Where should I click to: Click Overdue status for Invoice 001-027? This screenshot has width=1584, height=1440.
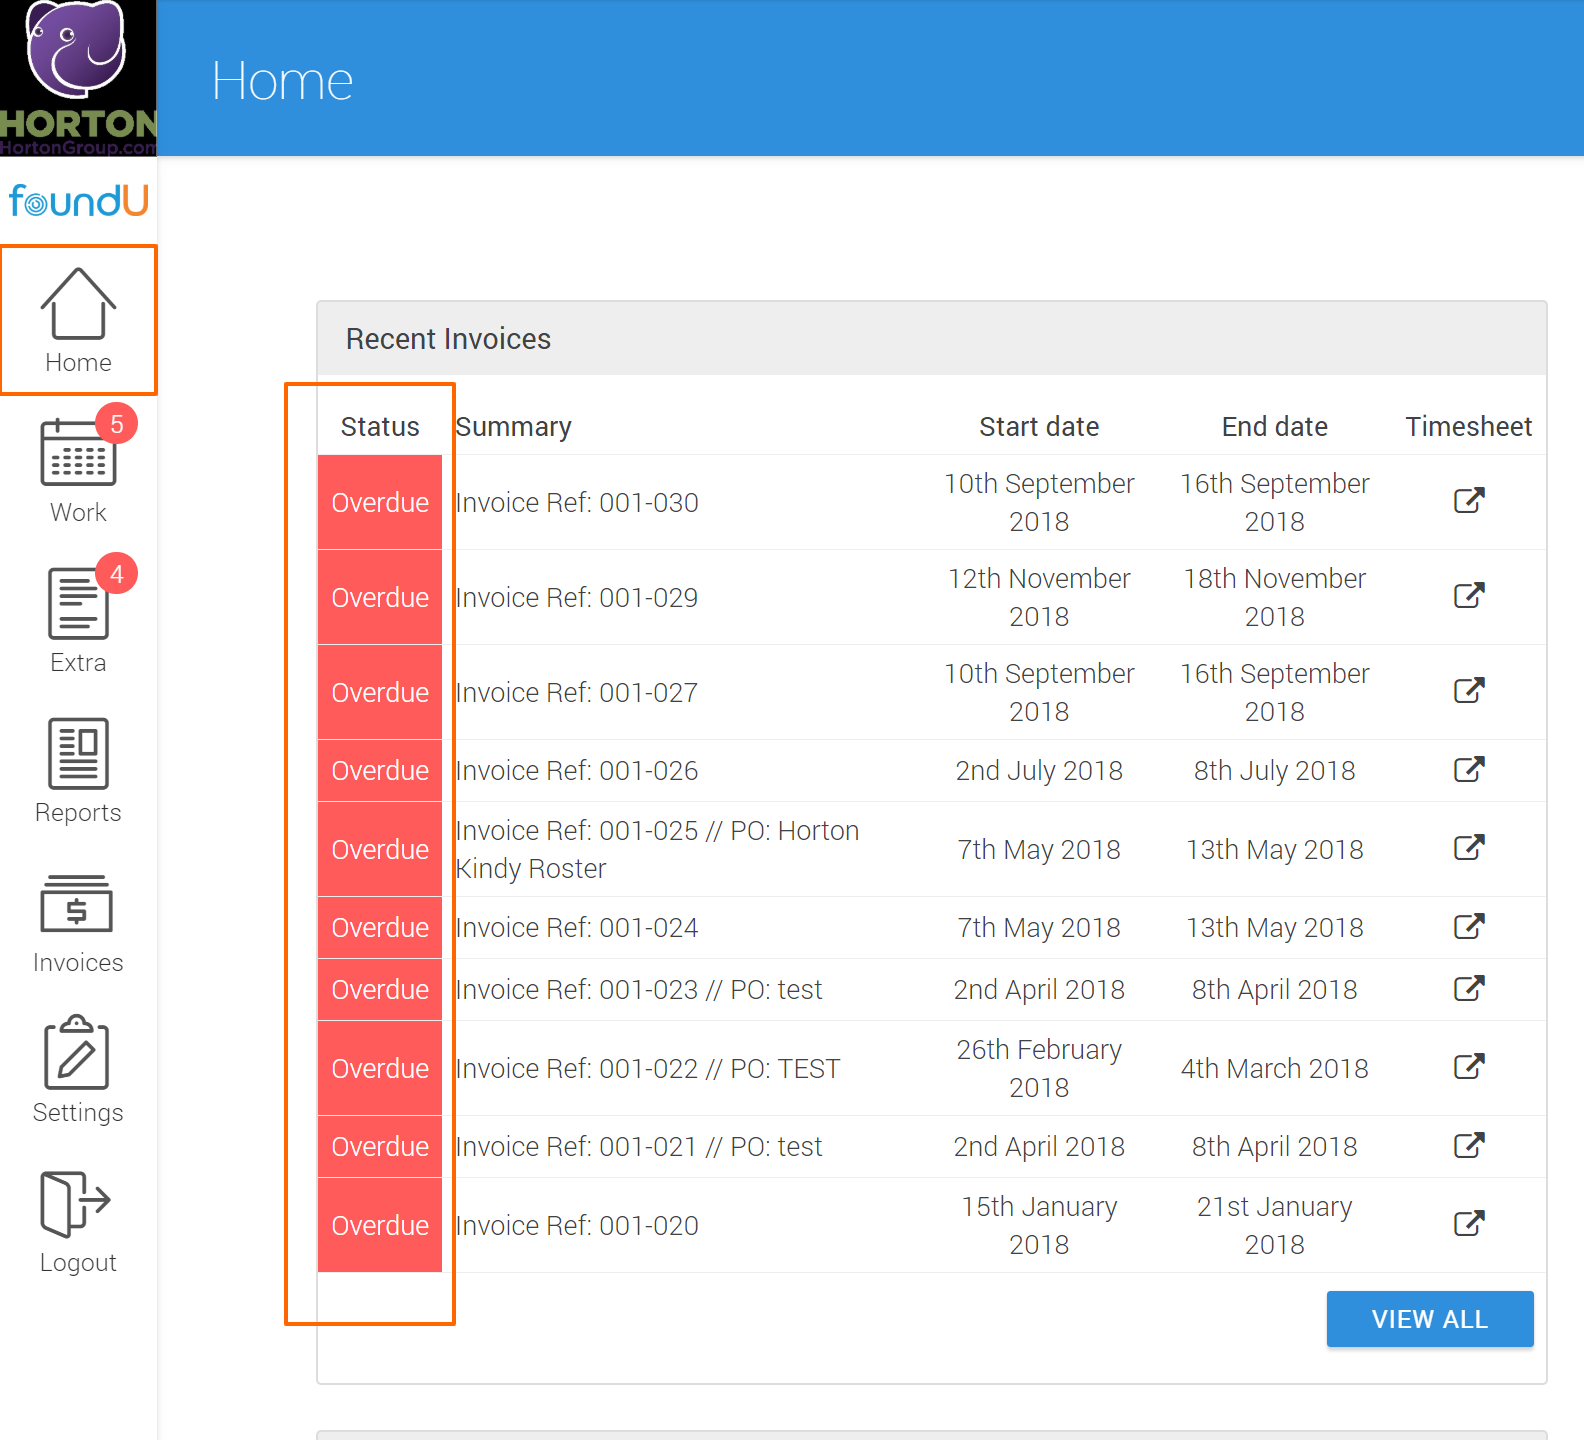[x=380, y=692]
